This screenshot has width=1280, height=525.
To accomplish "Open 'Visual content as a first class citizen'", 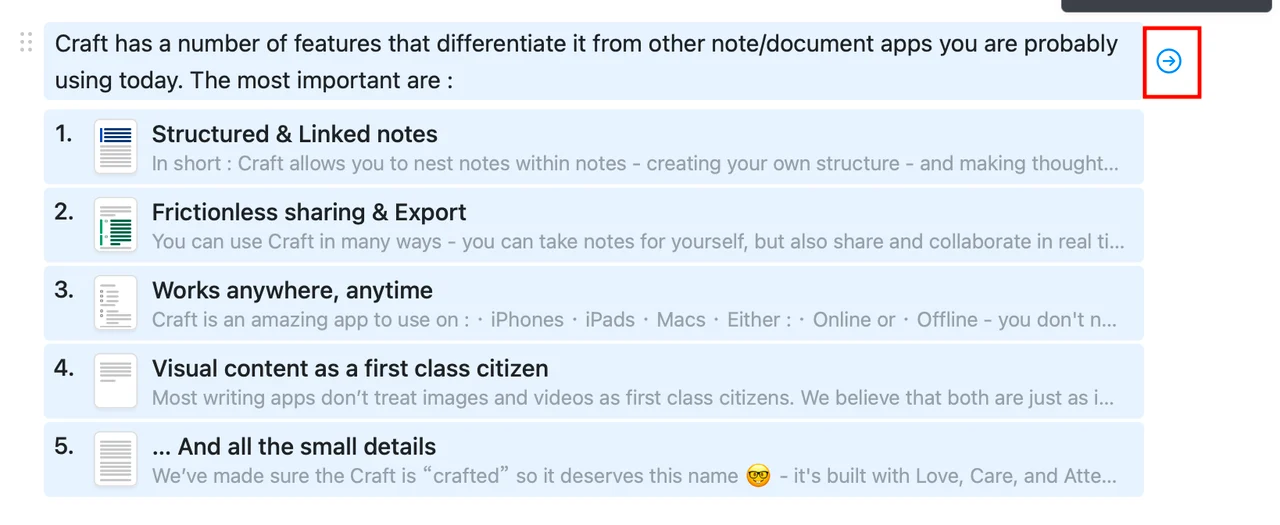I will pos(350,368).
